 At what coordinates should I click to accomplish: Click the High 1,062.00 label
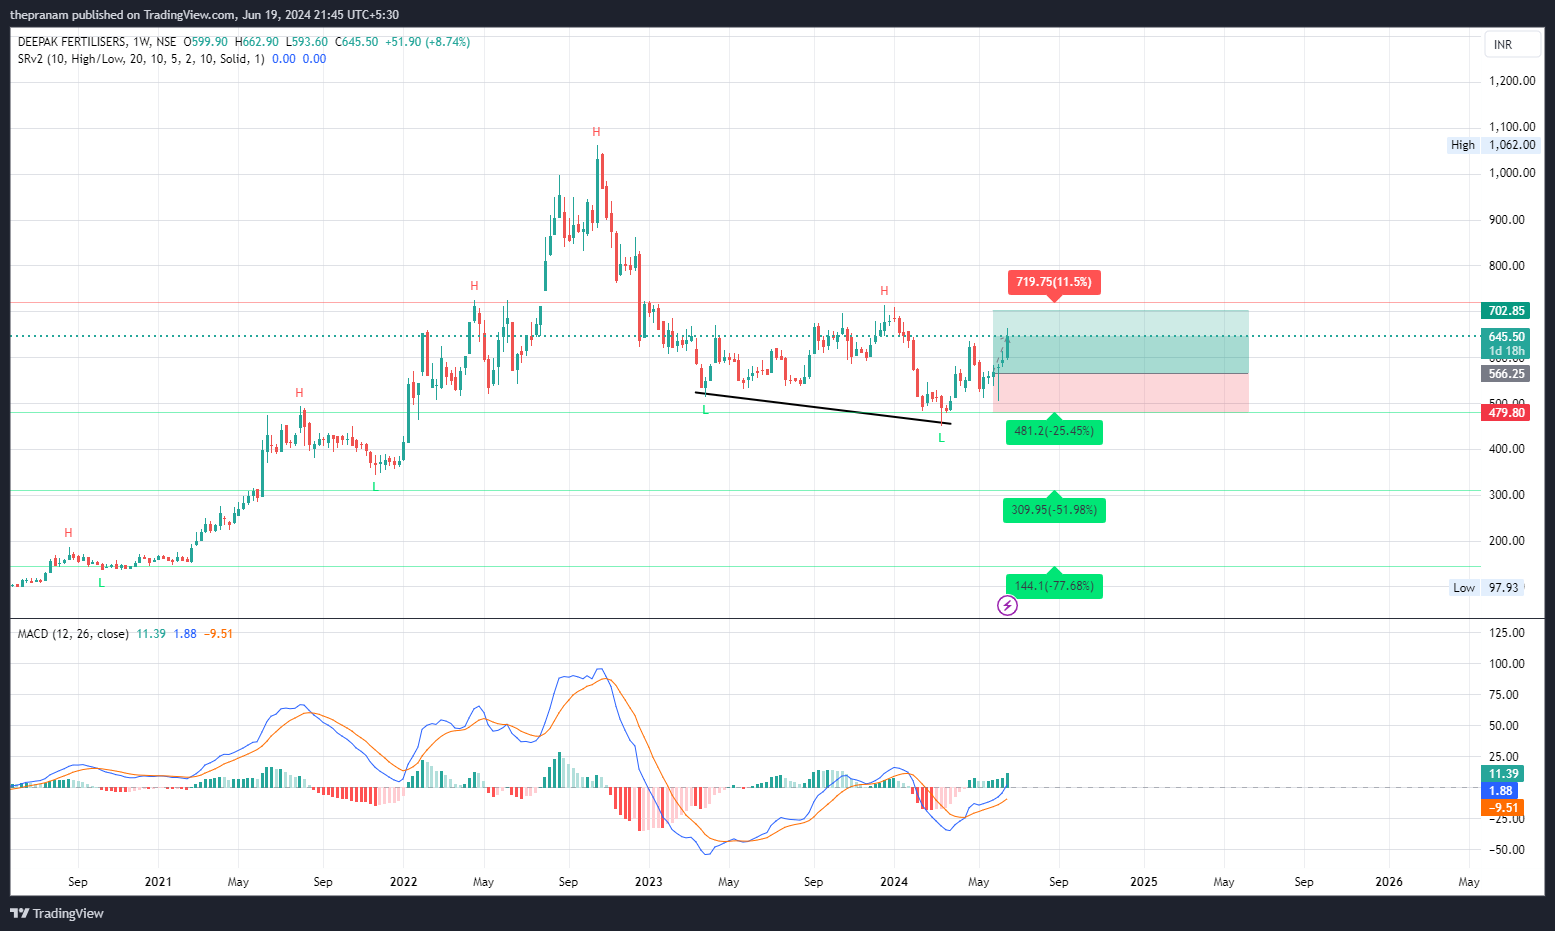(x=1493, y=145)
